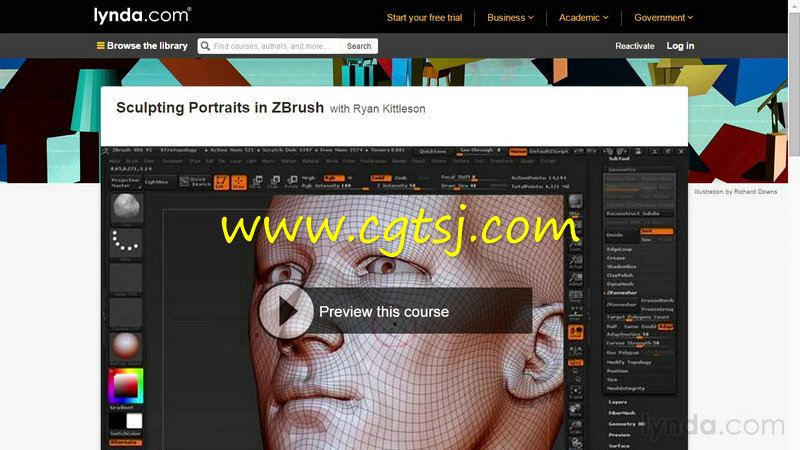Viewport: 800px width, 450px height.
Task: Toggle the Smt option beside Divide
Action: pos(657,231)
